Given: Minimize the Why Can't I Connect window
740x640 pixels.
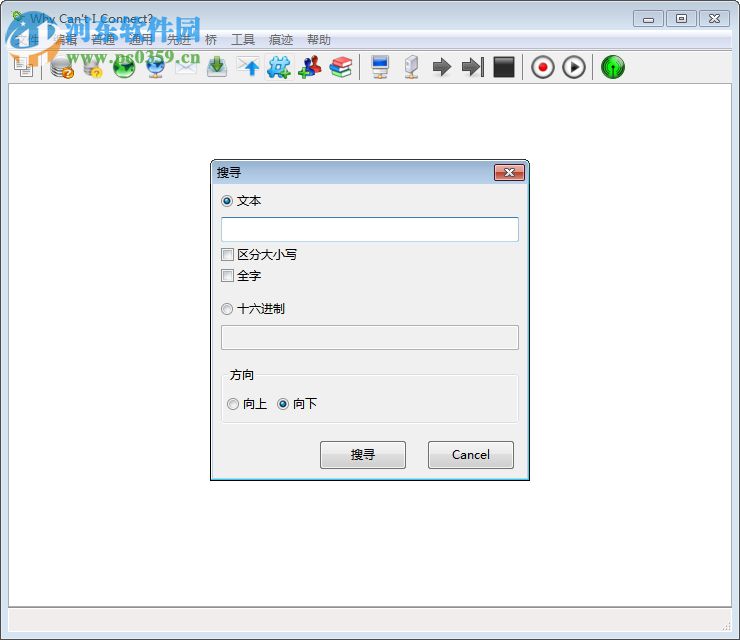Looking at the screenshot, I should point(648,19).
